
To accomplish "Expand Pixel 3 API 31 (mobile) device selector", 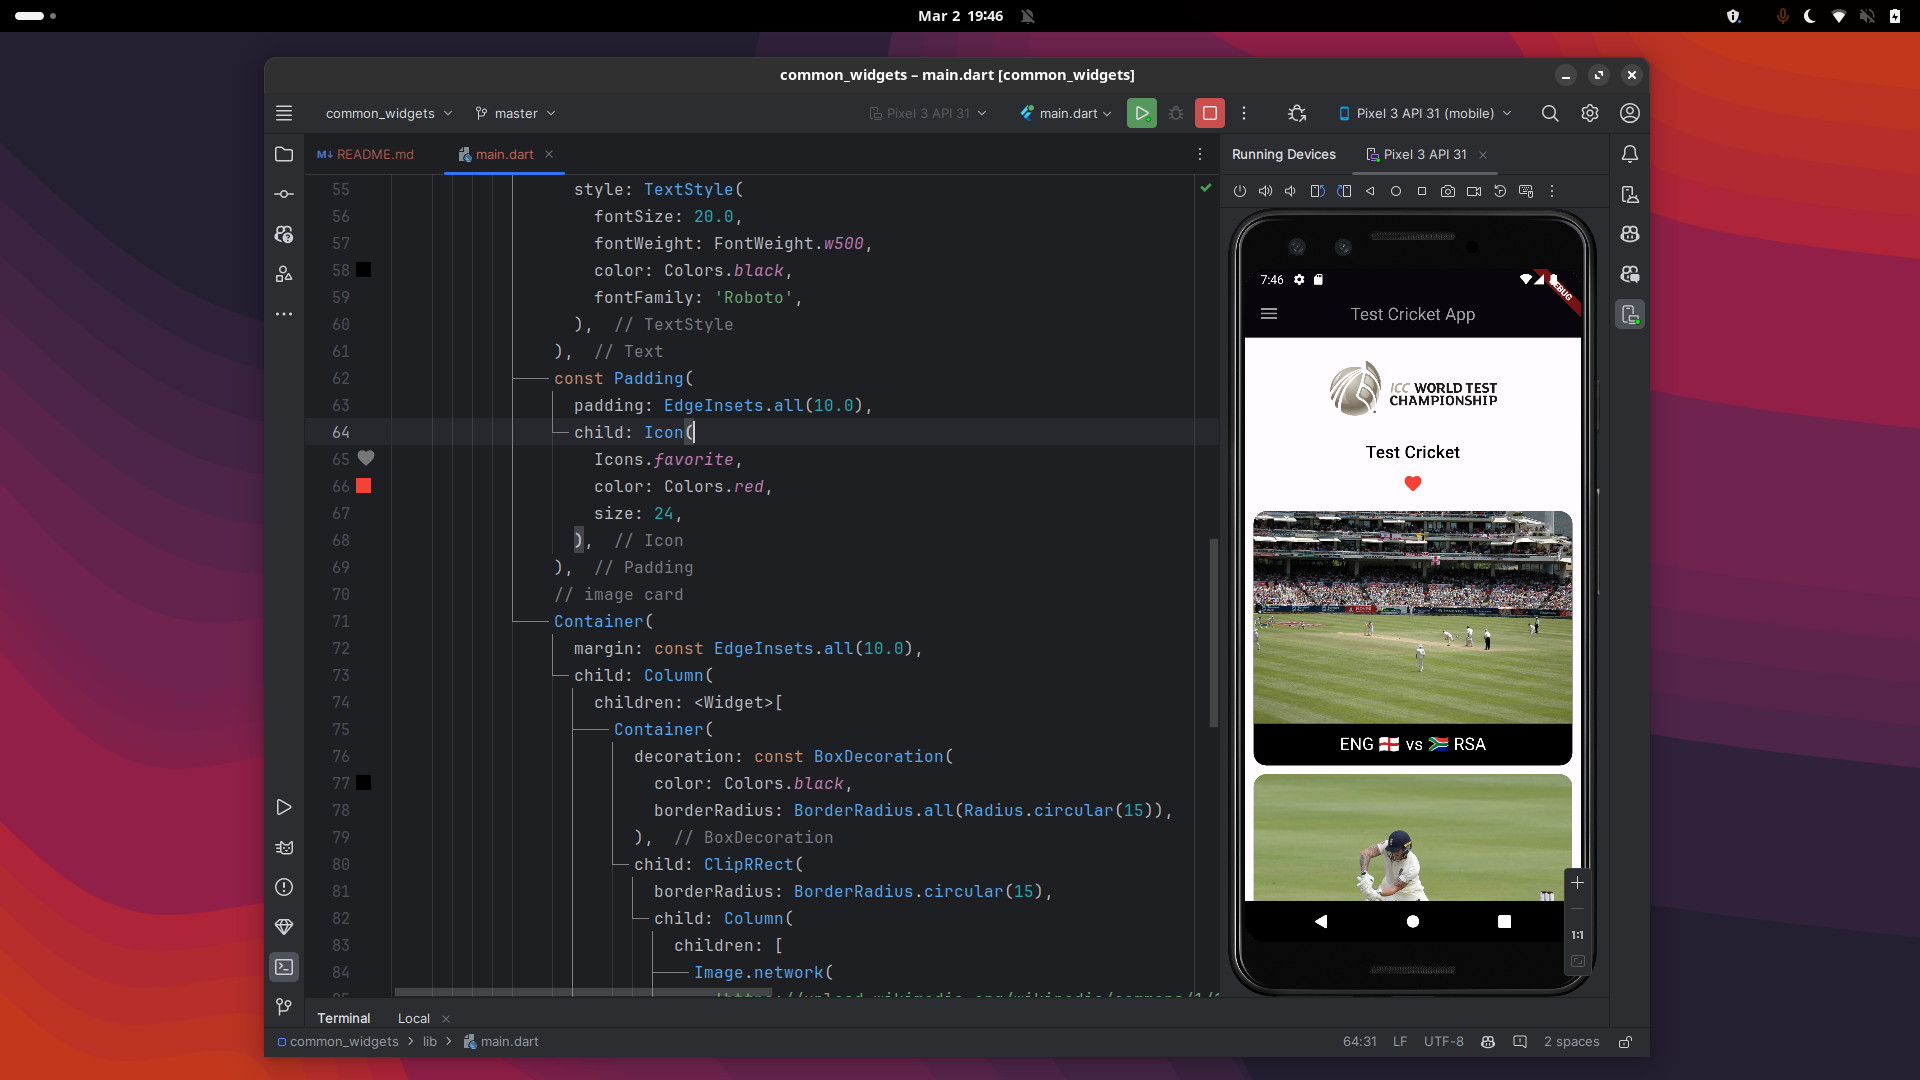I will point(1425,113).
